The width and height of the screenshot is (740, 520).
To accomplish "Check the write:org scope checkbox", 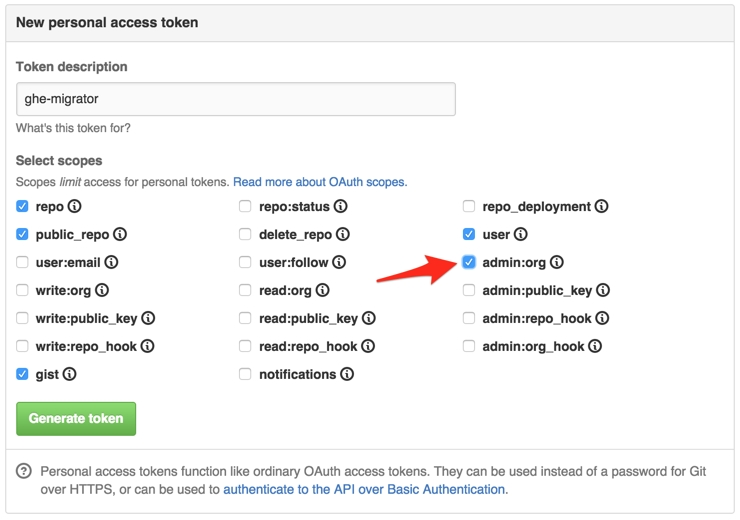I will click(x=23, y=291).
